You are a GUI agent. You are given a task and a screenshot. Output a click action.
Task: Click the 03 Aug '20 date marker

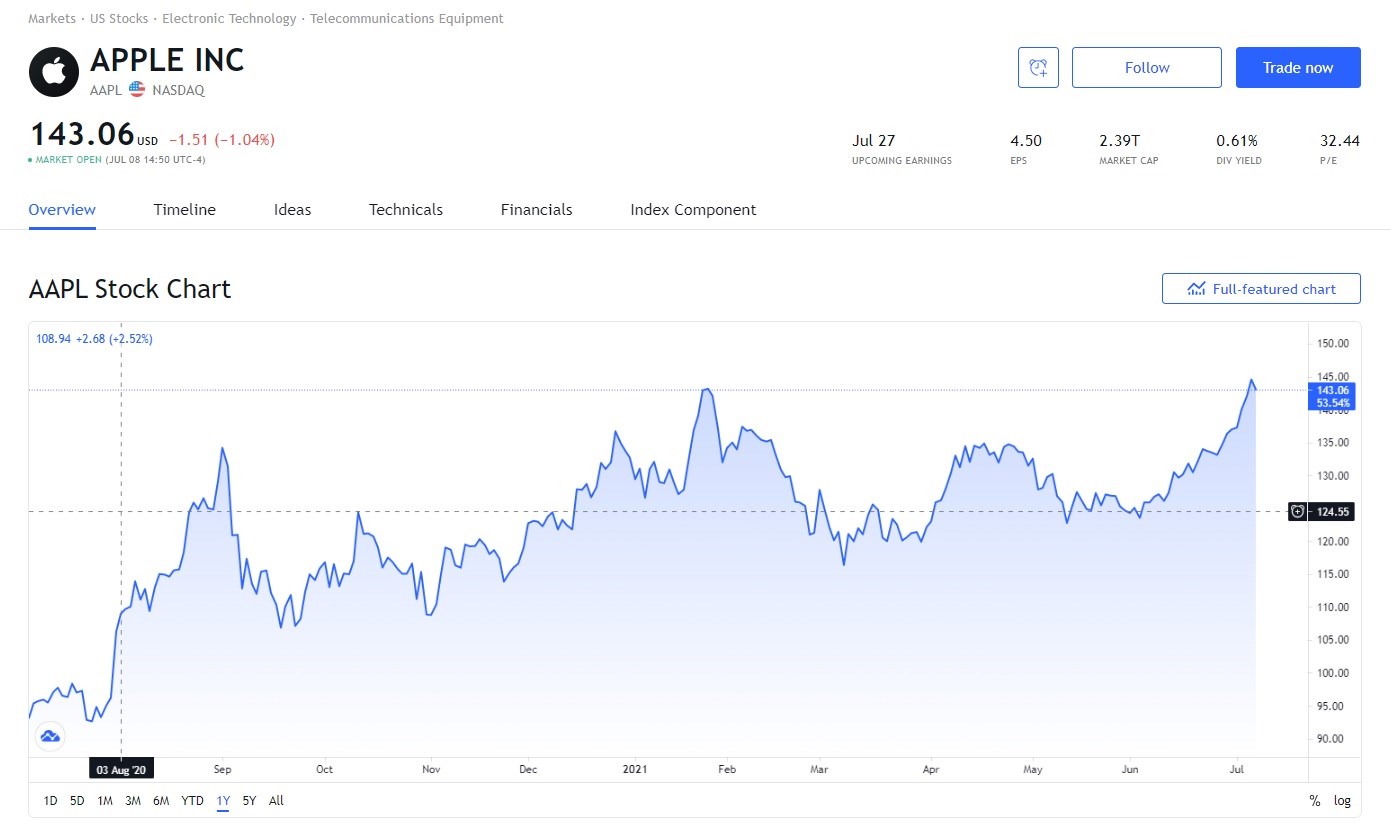121,770
